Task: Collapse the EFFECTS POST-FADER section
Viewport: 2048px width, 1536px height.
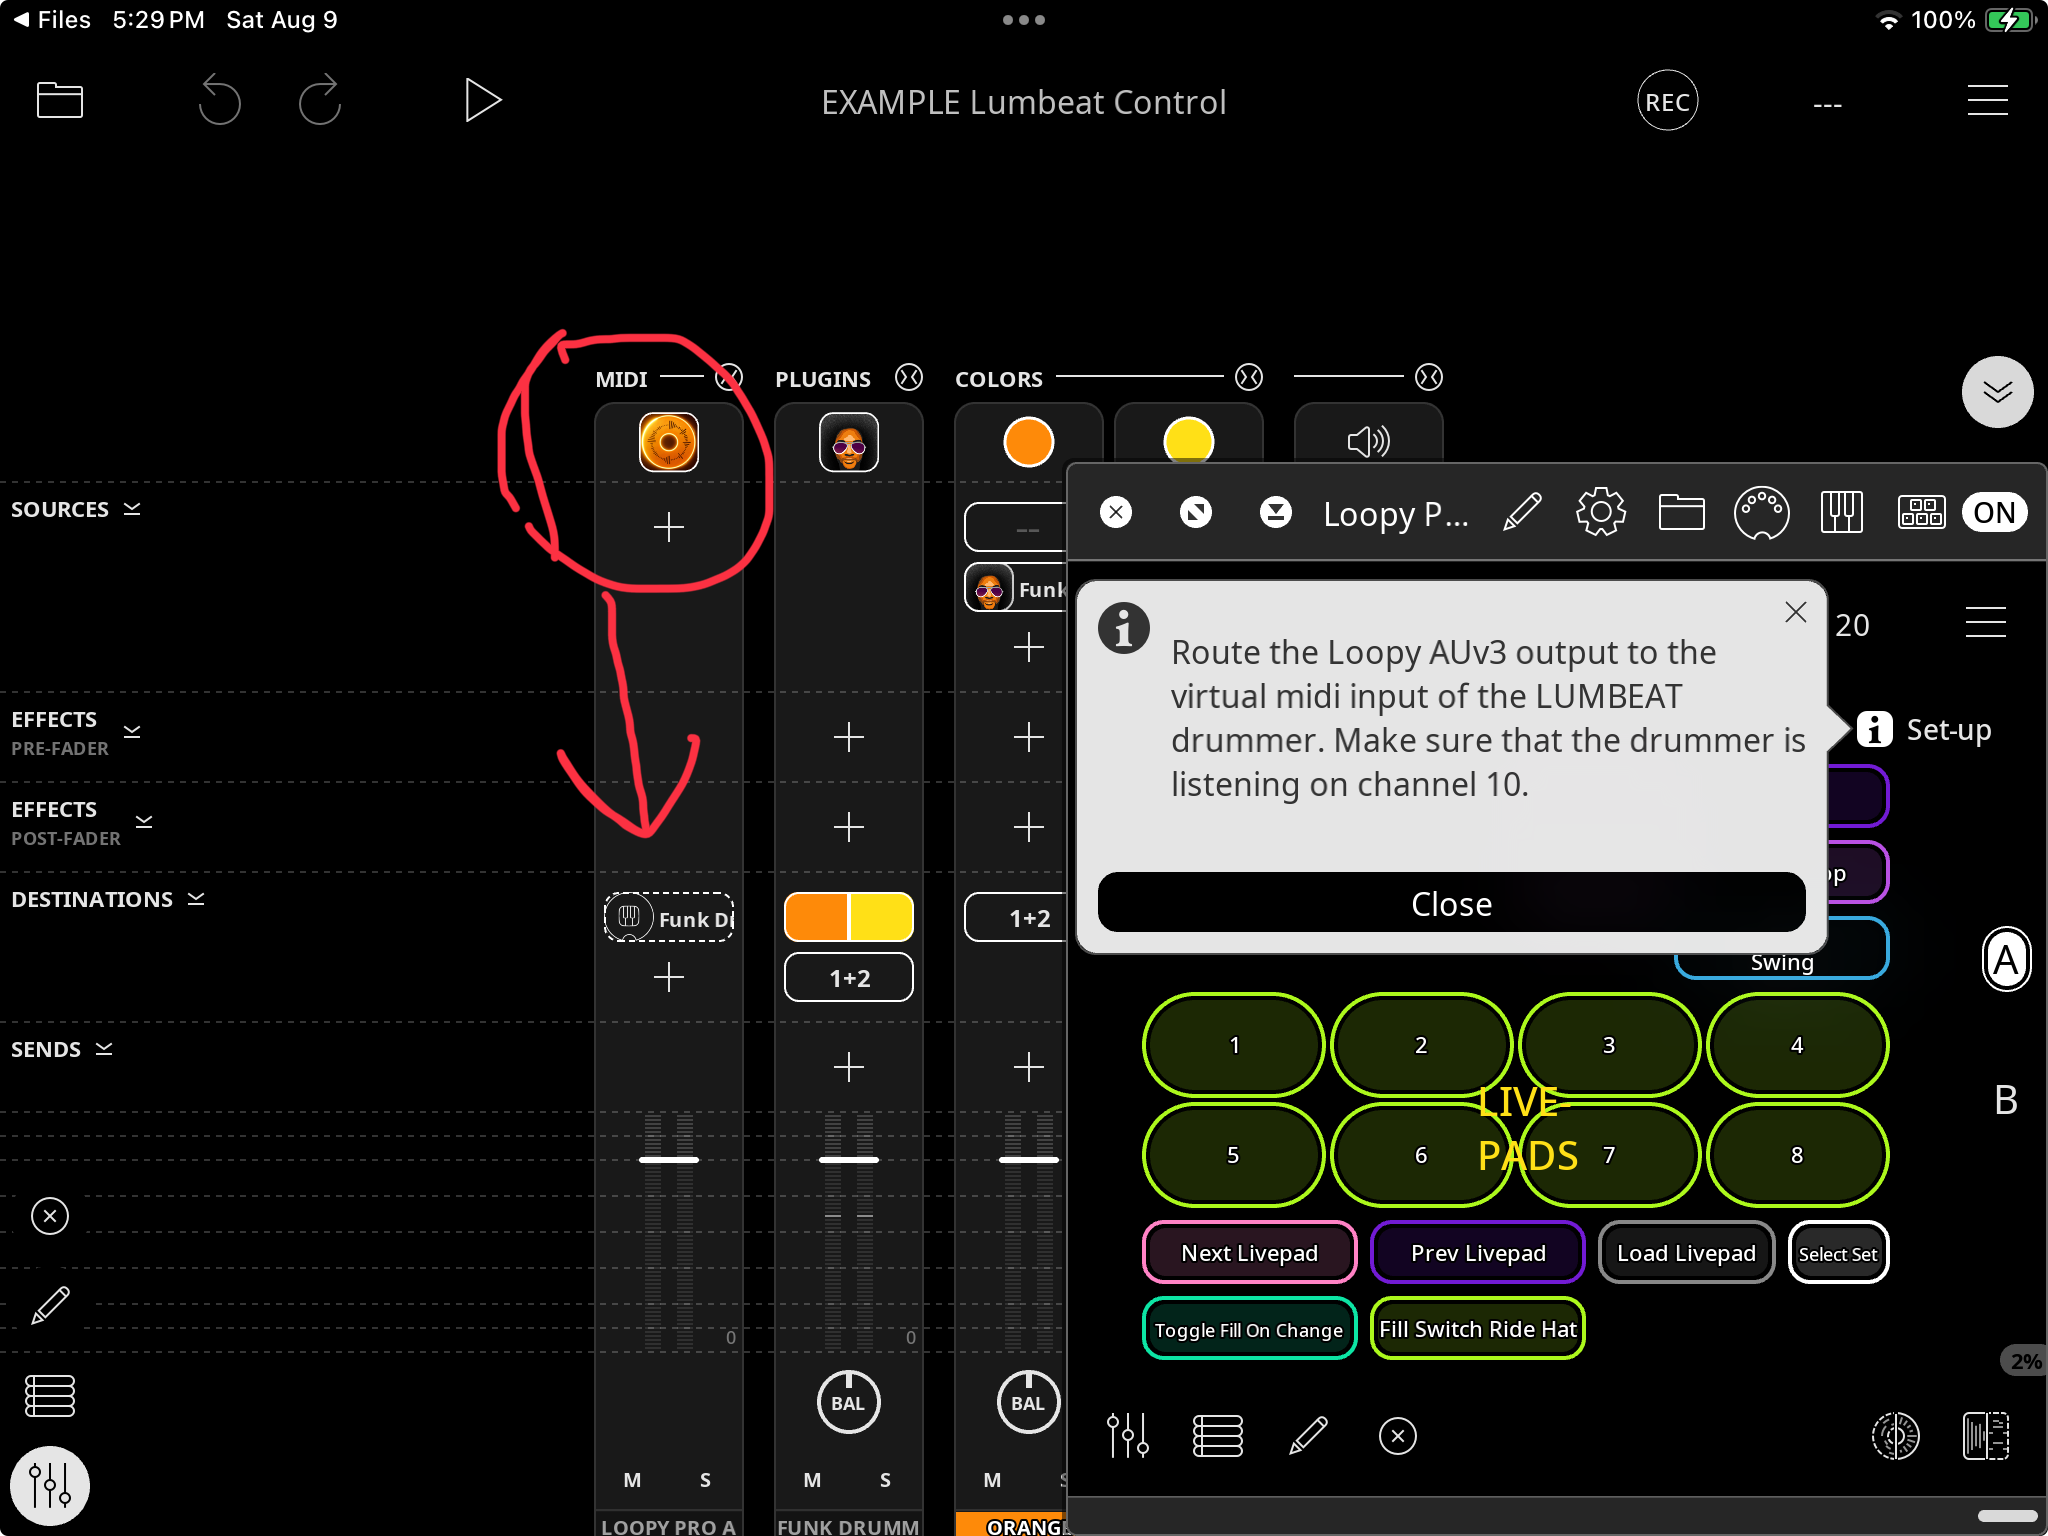Action: click(x=144, y=821)
